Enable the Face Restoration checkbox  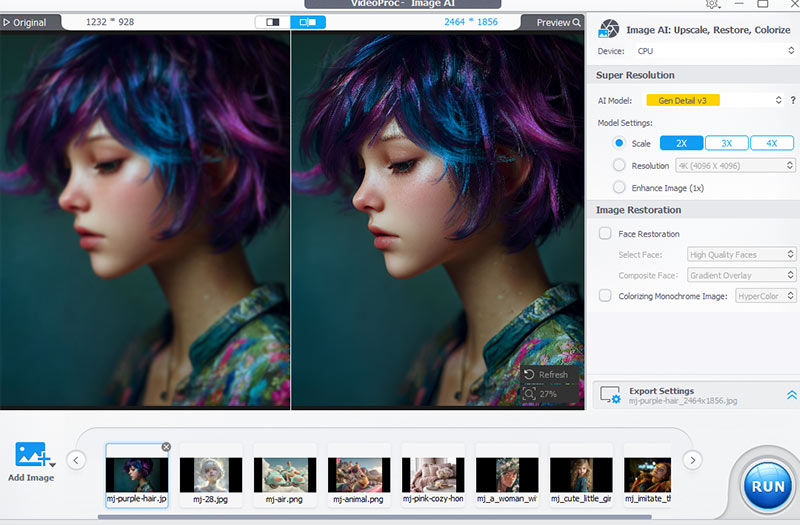[x=605, y=233]
